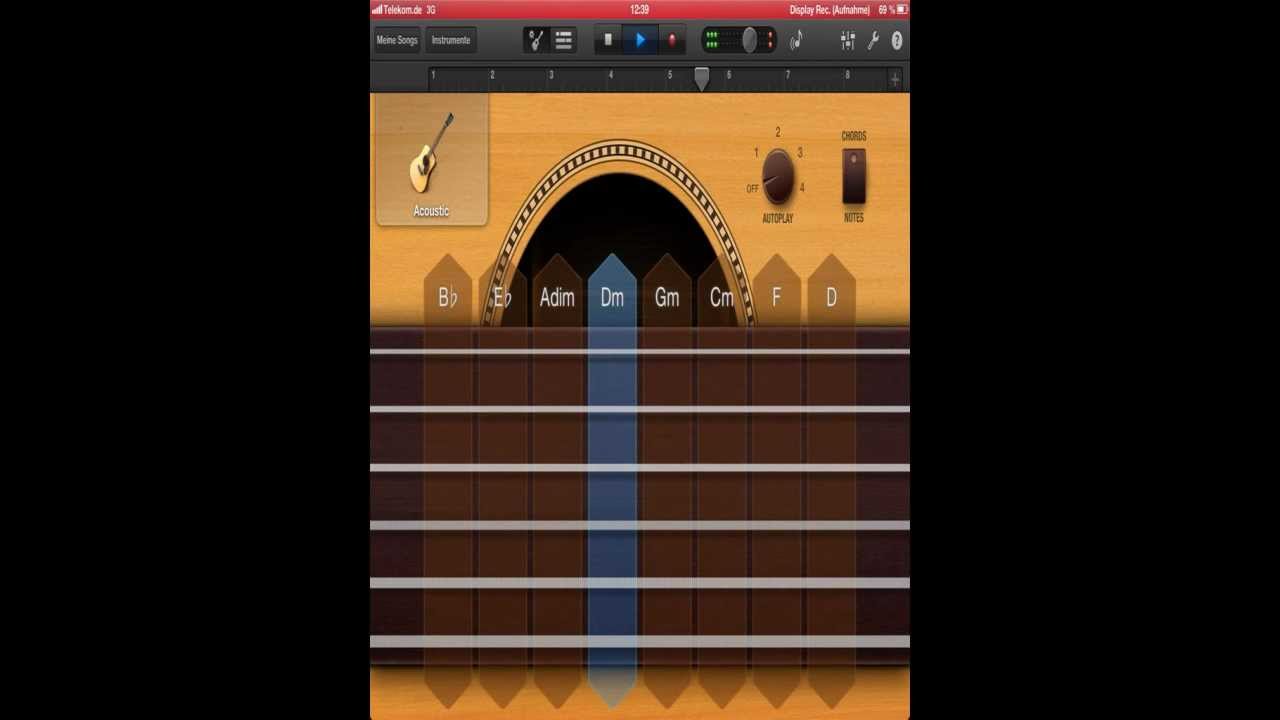Click bar 3 on the timeline ruler
Viewport: 1280px width, 720px height.
pyautogui.click(x=551, y=75)
